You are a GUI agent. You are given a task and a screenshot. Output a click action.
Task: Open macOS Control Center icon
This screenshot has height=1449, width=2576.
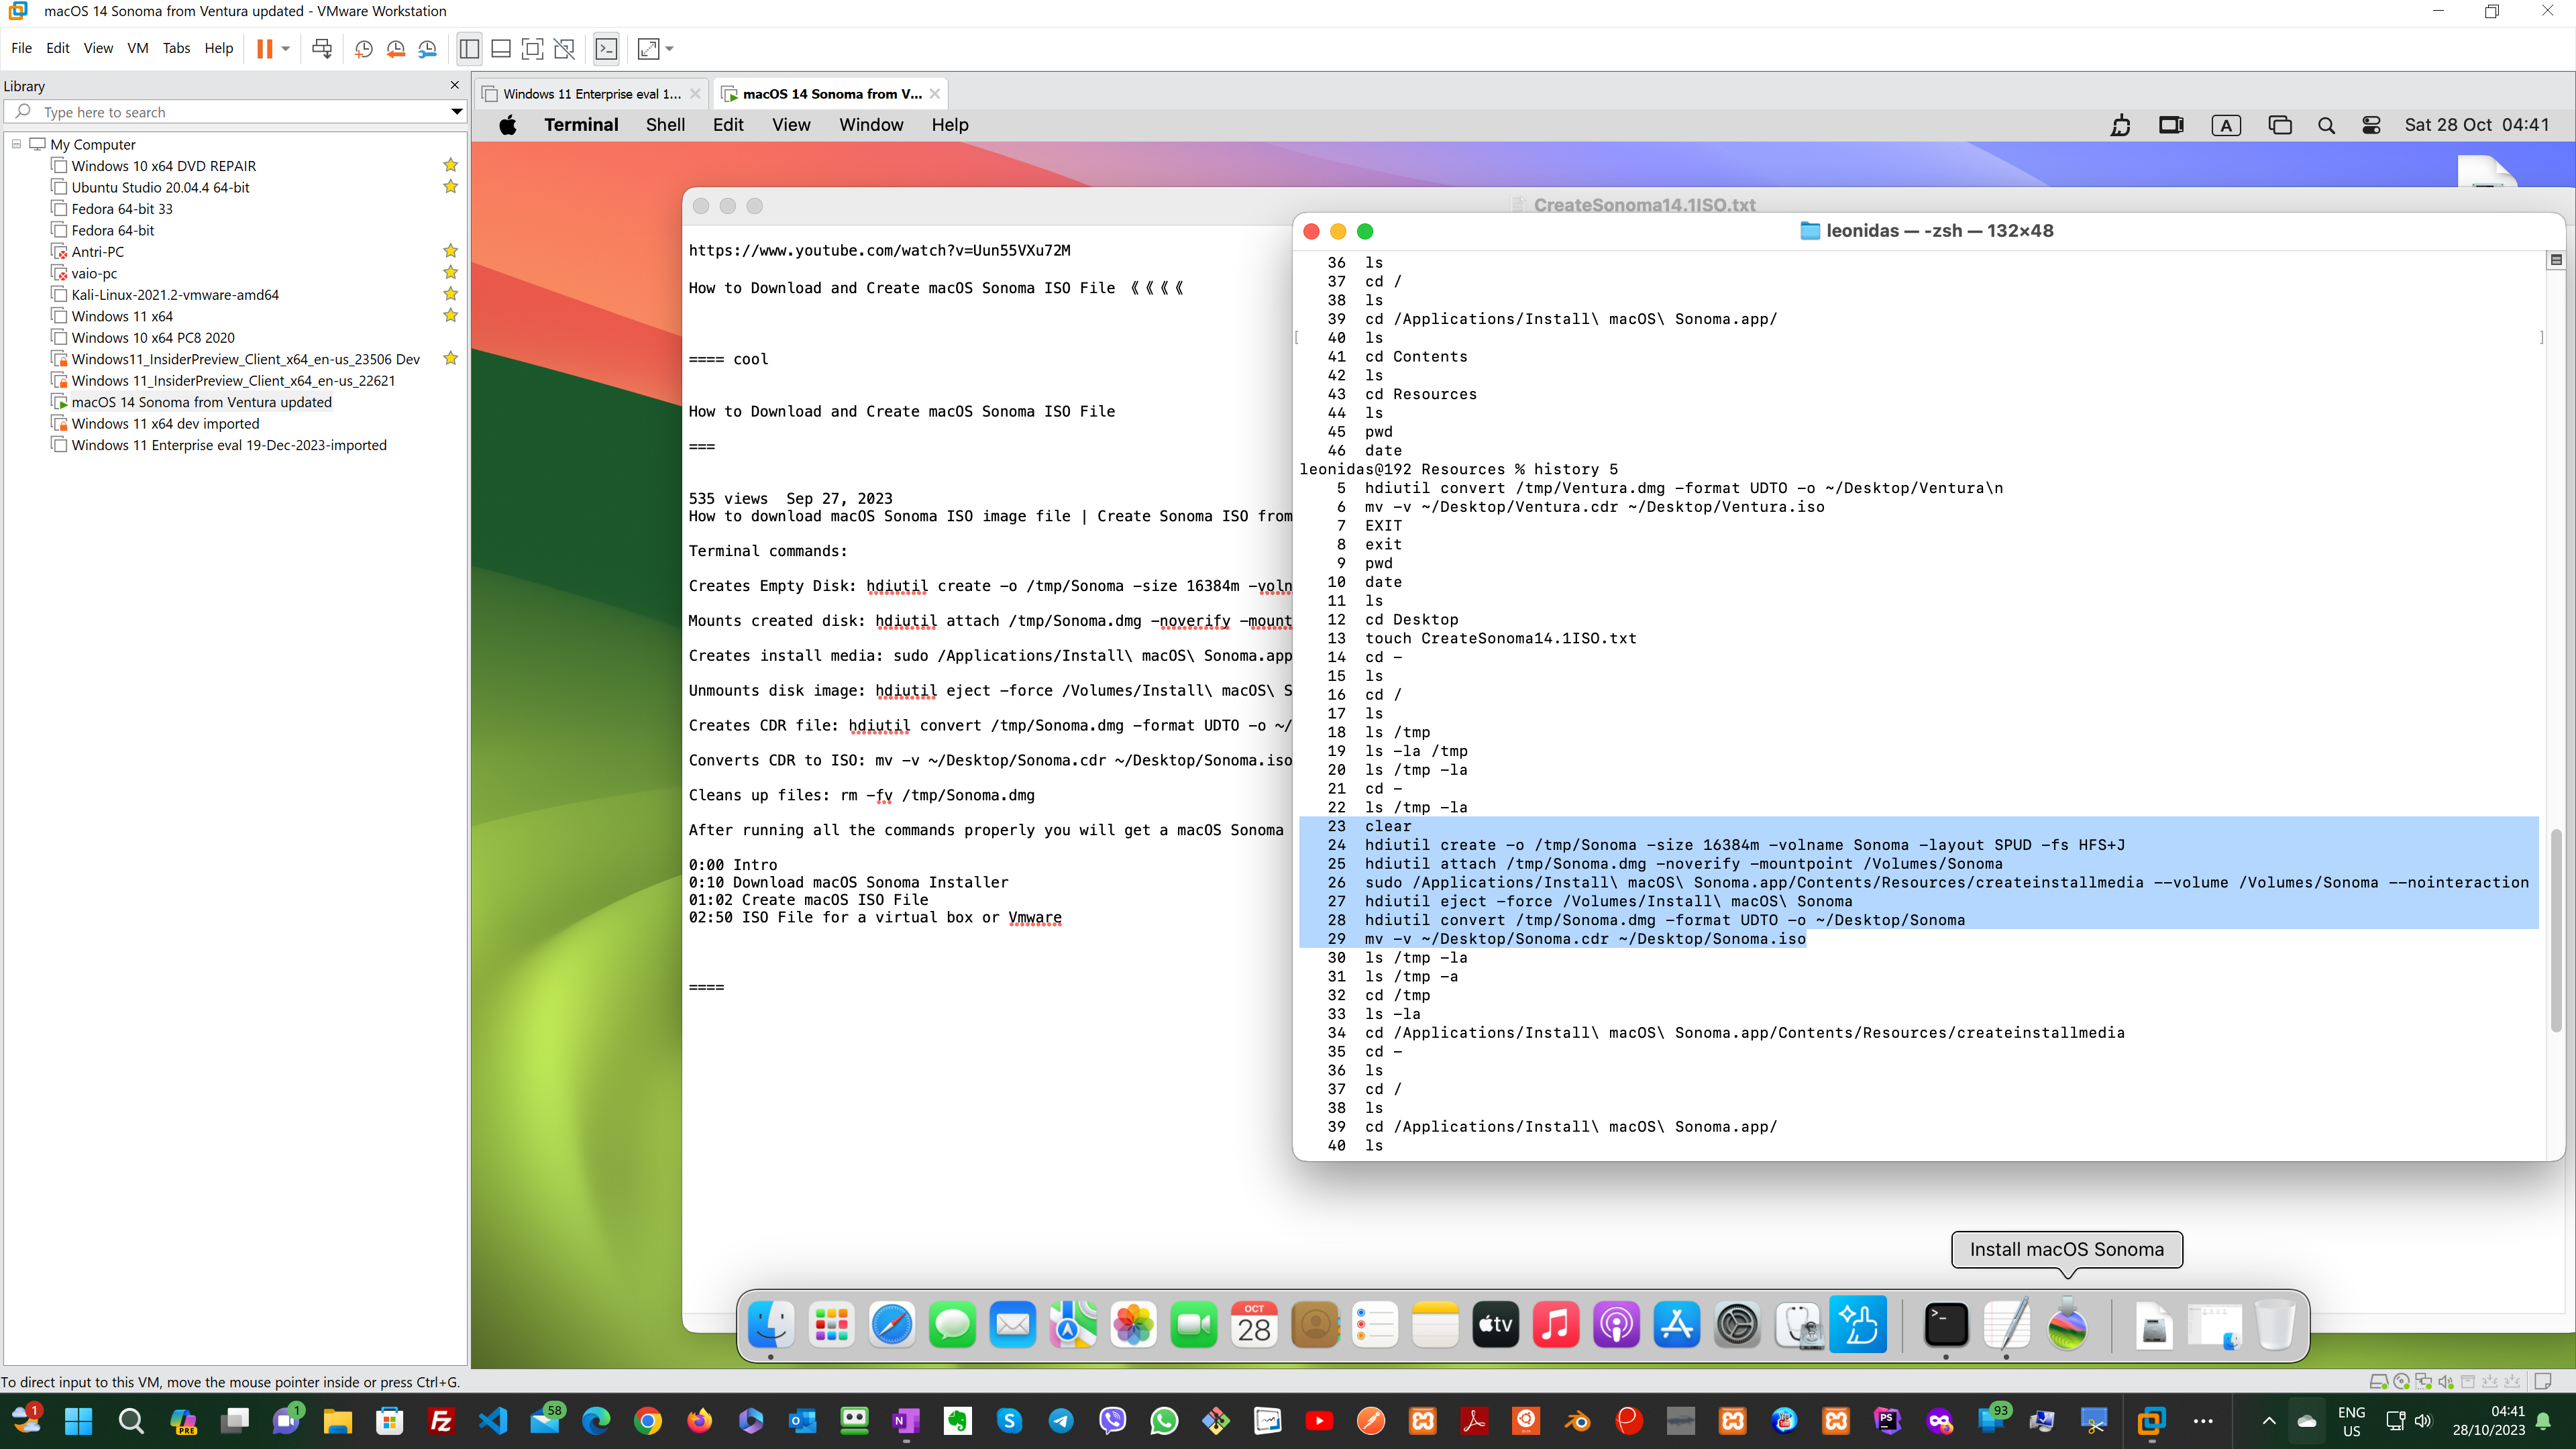(2371, 125)
